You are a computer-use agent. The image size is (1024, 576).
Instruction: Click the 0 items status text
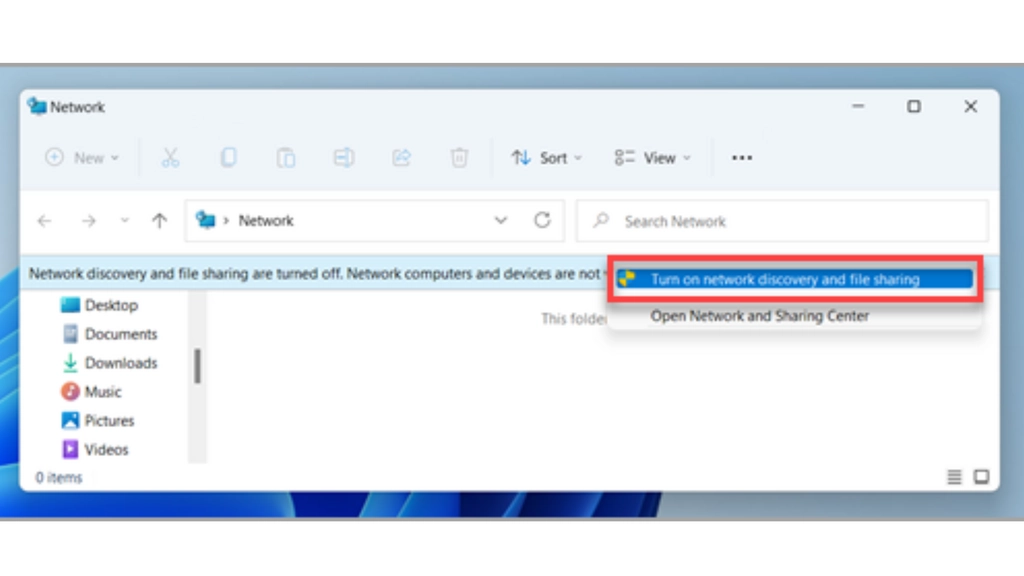59,477
